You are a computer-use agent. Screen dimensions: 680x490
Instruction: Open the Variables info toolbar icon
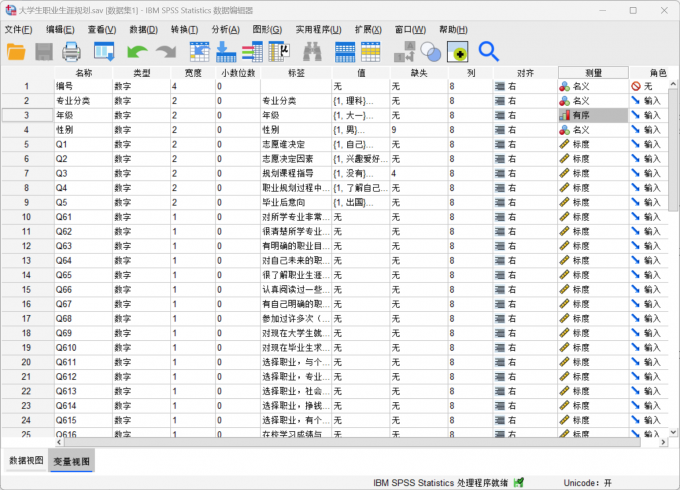click(252, 52)
